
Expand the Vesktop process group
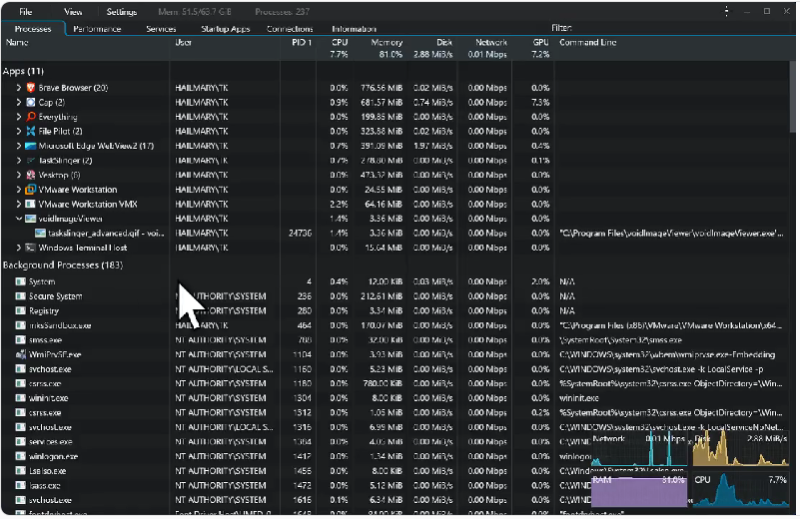click(x=19, y=175)
